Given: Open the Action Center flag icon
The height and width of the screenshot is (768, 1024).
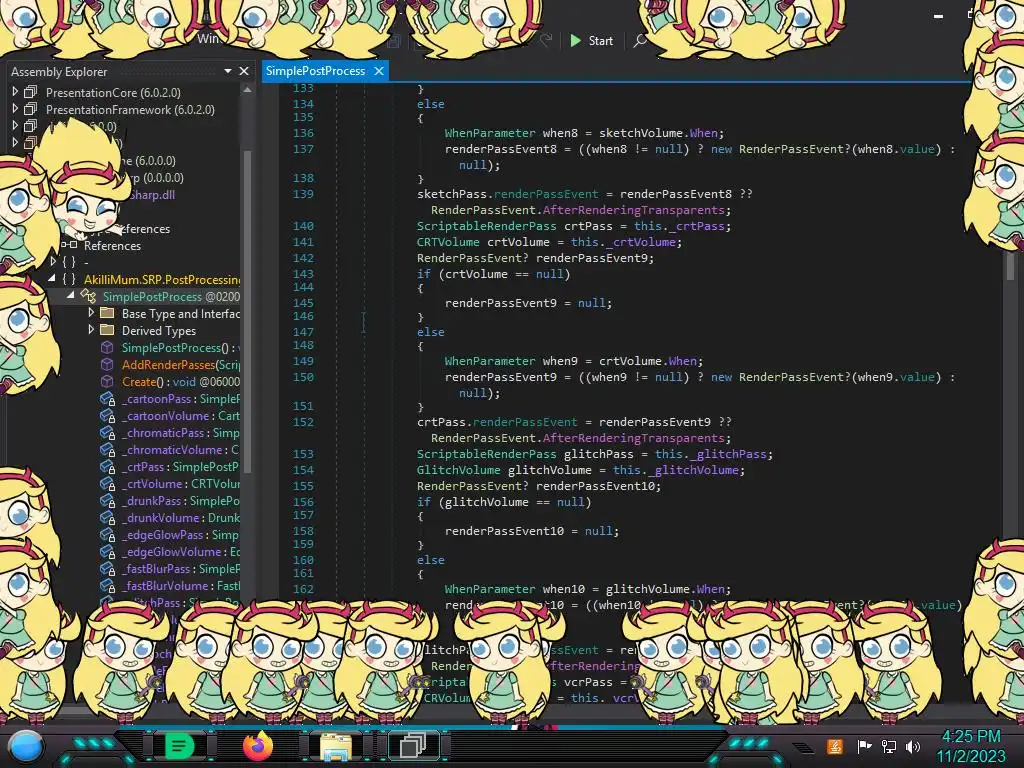Looking at the screenshot, I should (864, 746).
